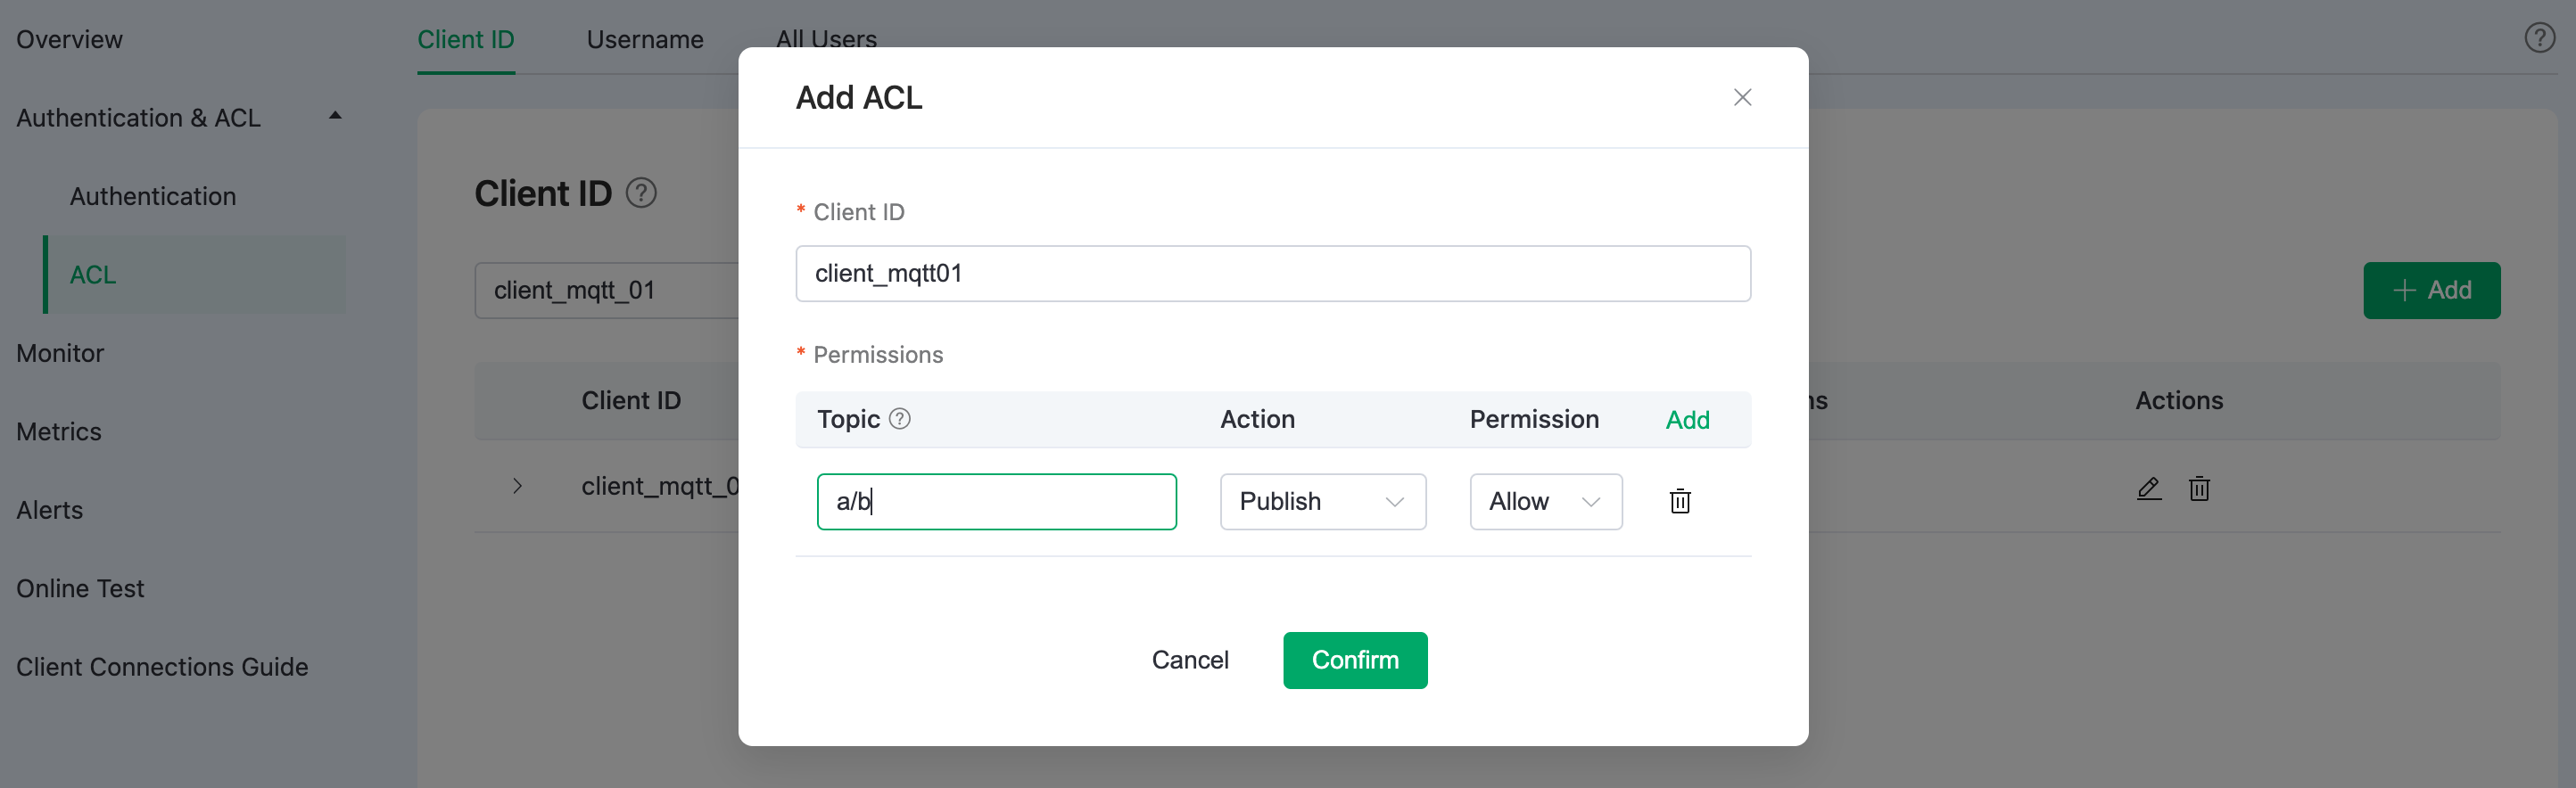Viewport: 2576px width, 788px height.
Task: Add another permission row via Add link
Action: coord(1687,420)
